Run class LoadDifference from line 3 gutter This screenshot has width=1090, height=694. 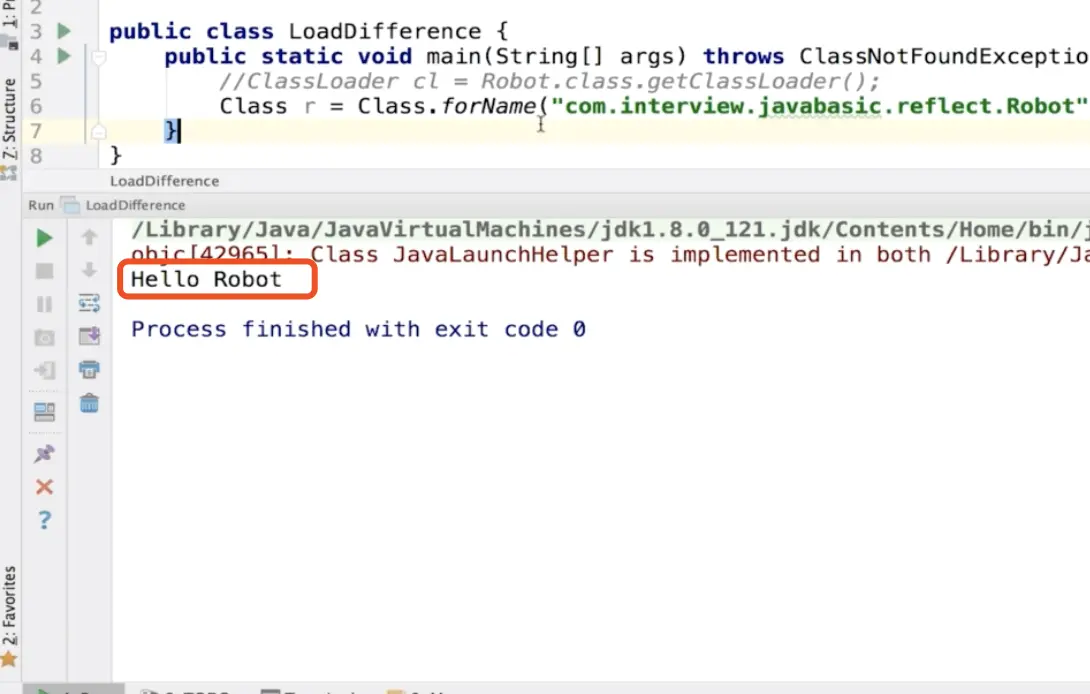pyautogui.click(x=64, y=31)
